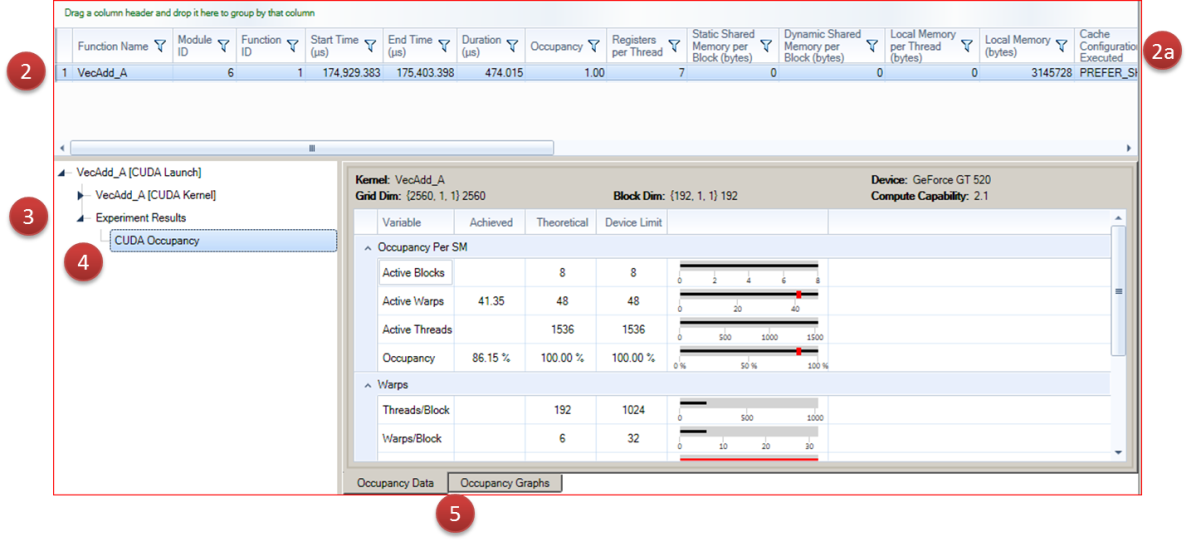Select the Occupancy Data tab
Viewport: 1201px width, 551px height.
click(395, 483)
